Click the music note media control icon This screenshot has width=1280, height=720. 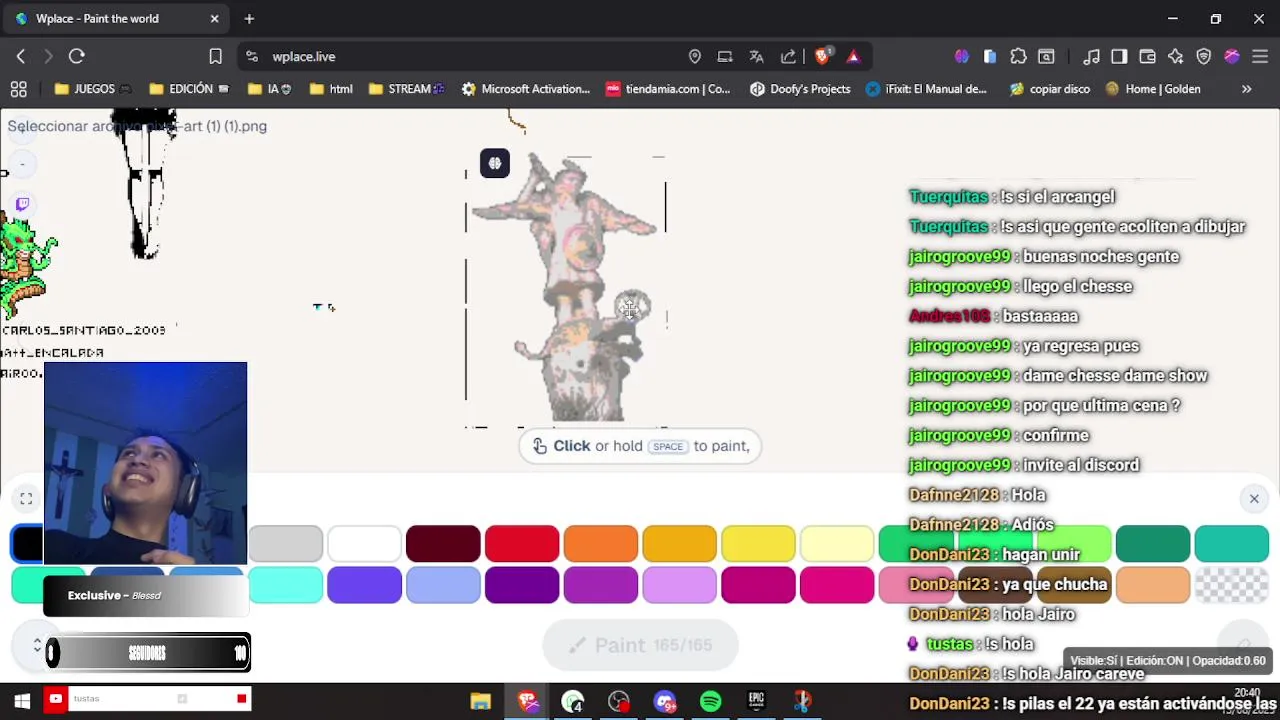point(1092,57)
